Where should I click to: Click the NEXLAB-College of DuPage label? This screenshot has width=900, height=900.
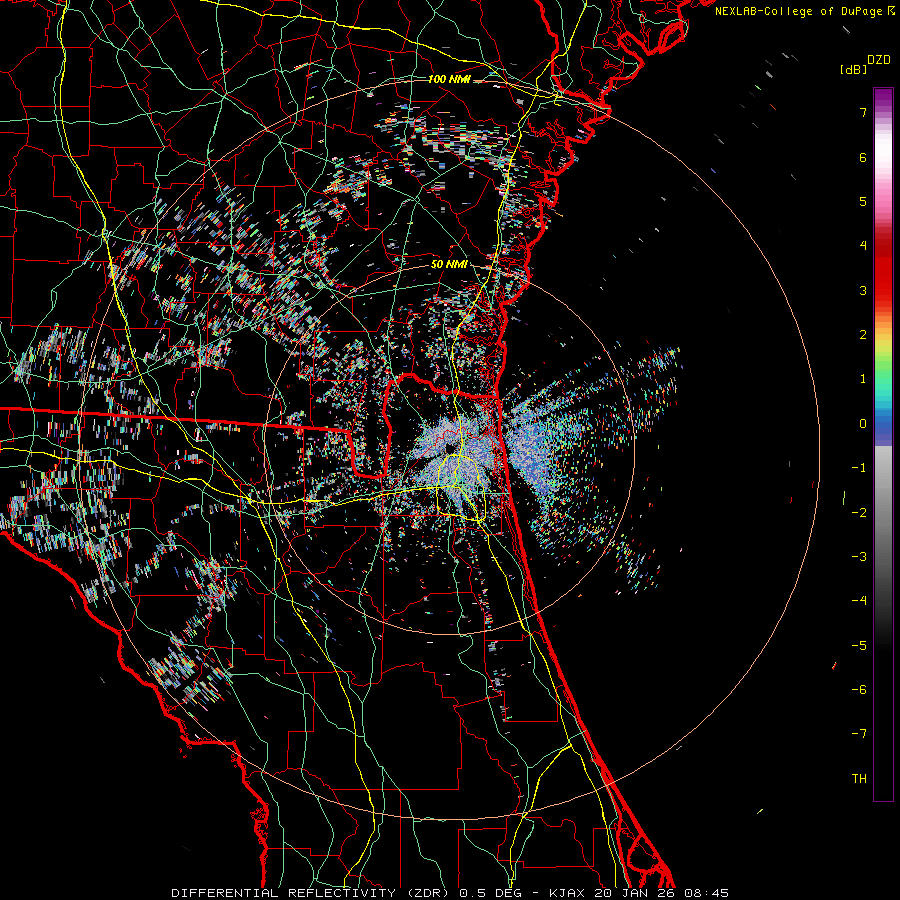click(x=804, y=11)
